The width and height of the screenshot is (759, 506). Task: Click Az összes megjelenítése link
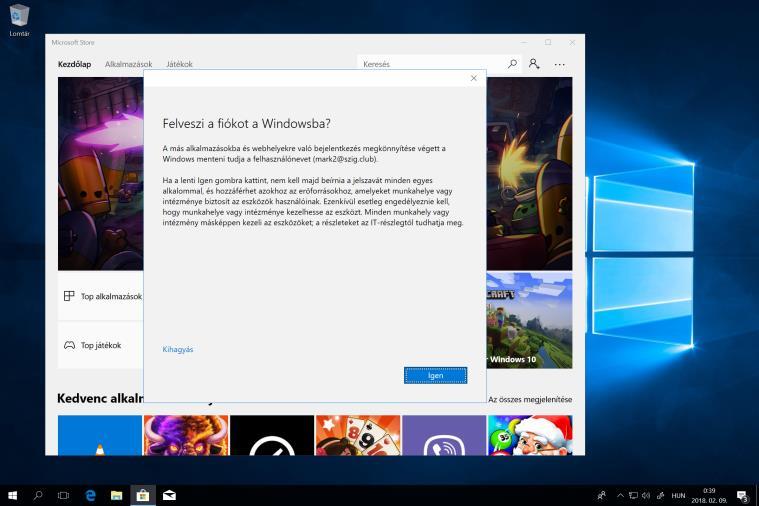[530, 399]
